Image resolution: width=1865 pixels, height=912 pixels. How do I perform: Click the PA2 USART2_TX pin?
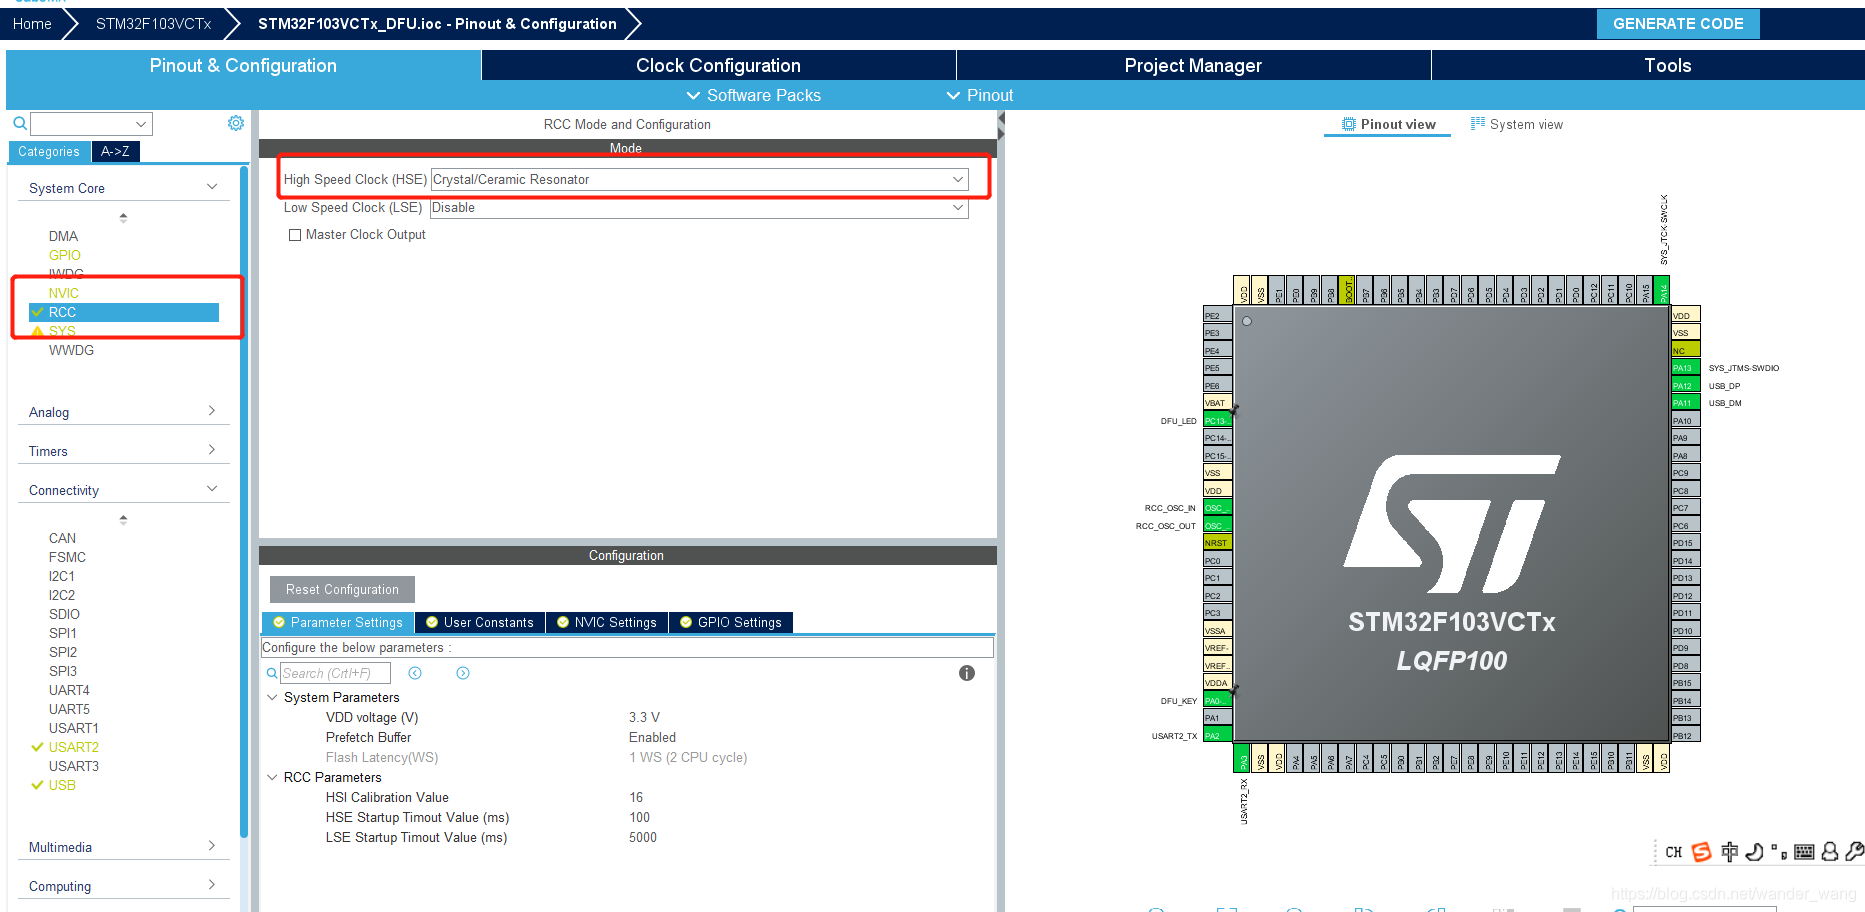(x=1217, y=736)
